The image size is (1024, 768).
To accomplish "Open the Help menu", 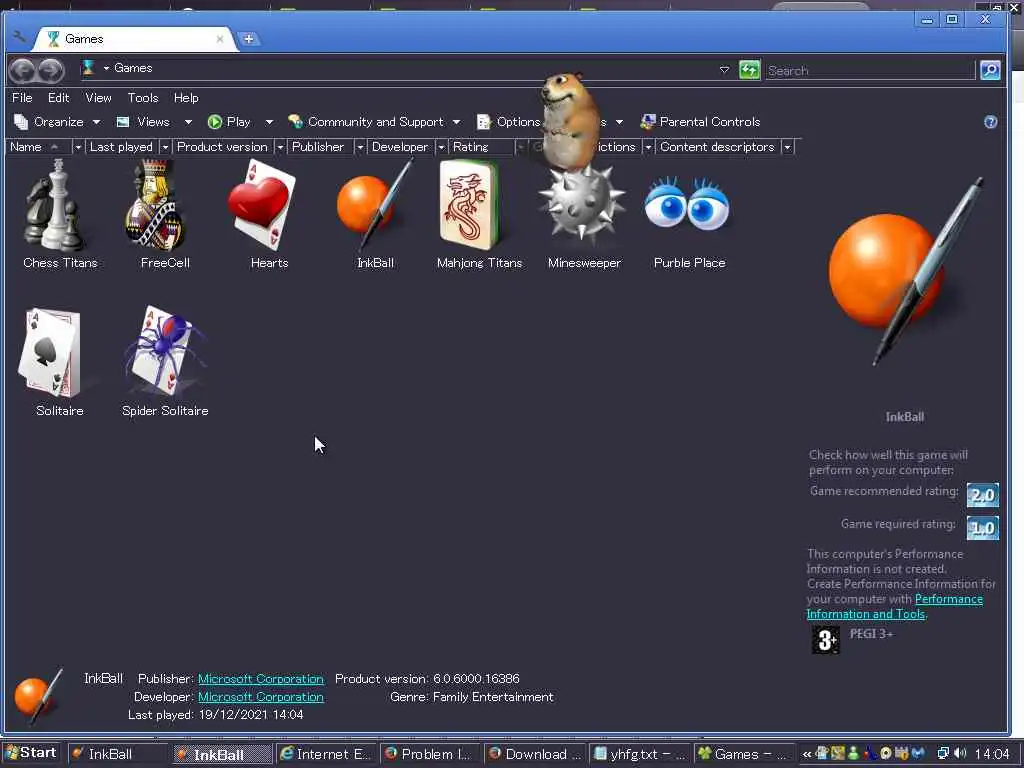I will tap(186, 98).
